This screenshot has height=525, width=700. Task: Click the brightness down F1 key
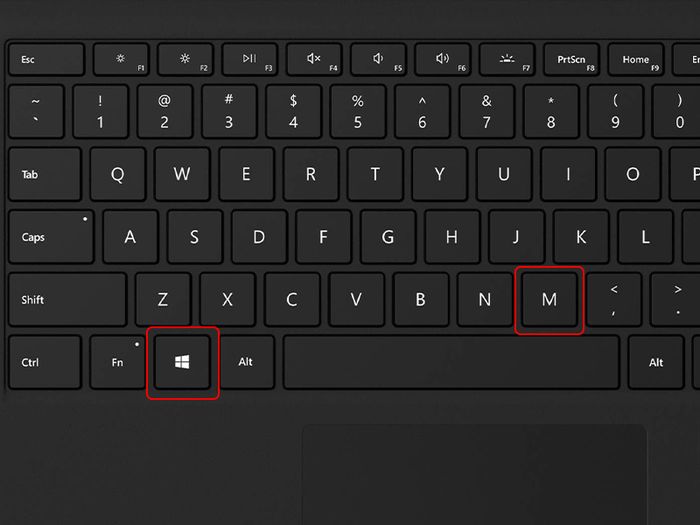pyautogui.click(x=121, y=59)
